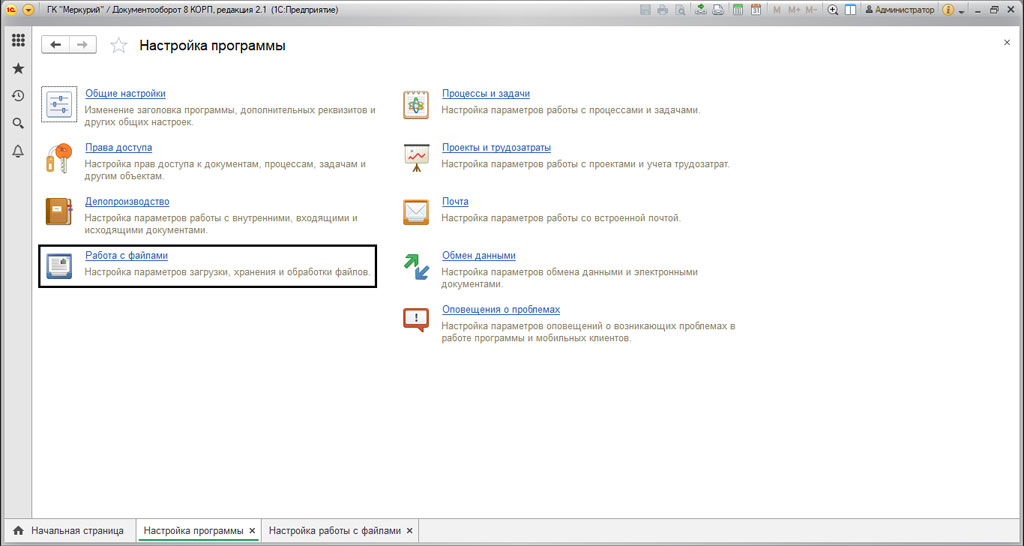Open Общие настройки link
The image size is (1024, 546).
tap(125, 94)
